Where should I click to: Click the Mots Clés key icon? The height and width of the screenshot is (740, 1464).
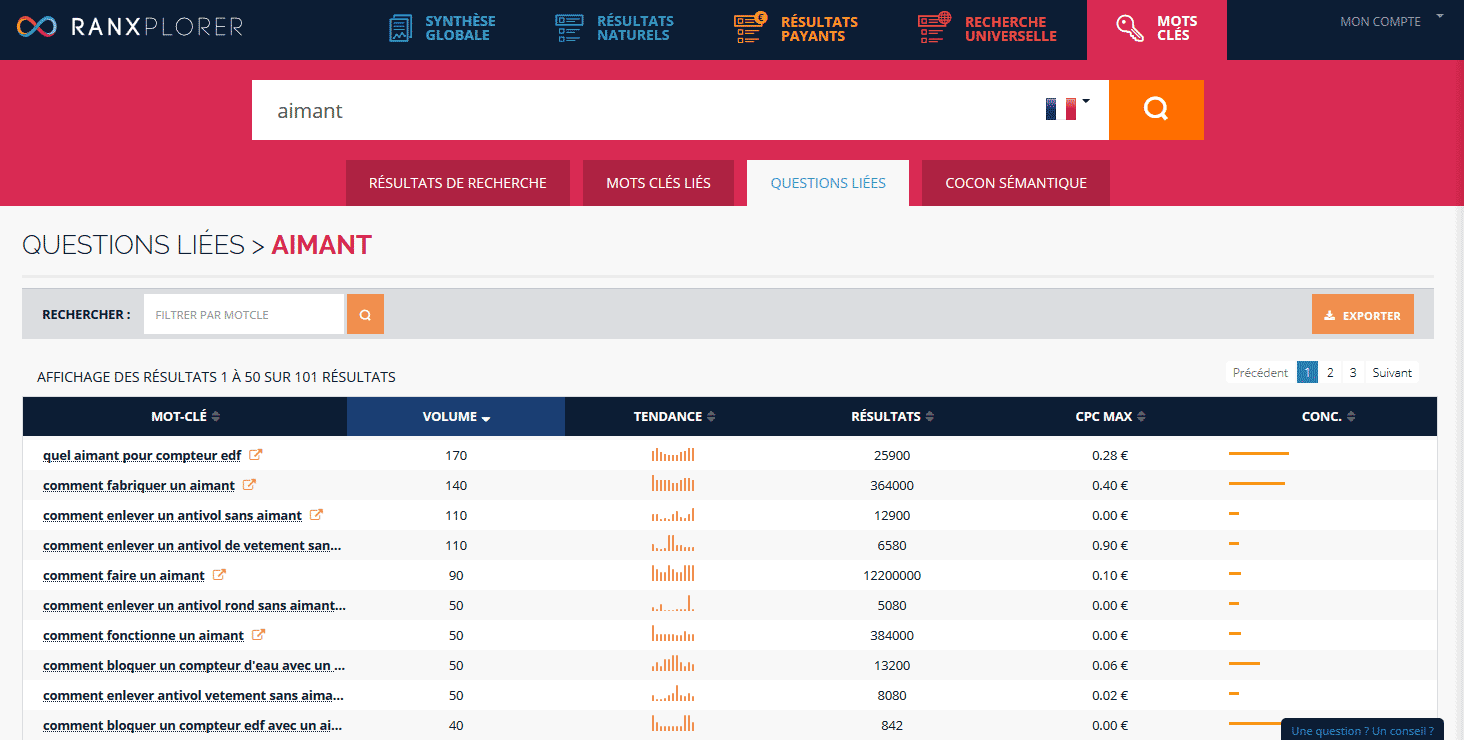coord(1130,28)
